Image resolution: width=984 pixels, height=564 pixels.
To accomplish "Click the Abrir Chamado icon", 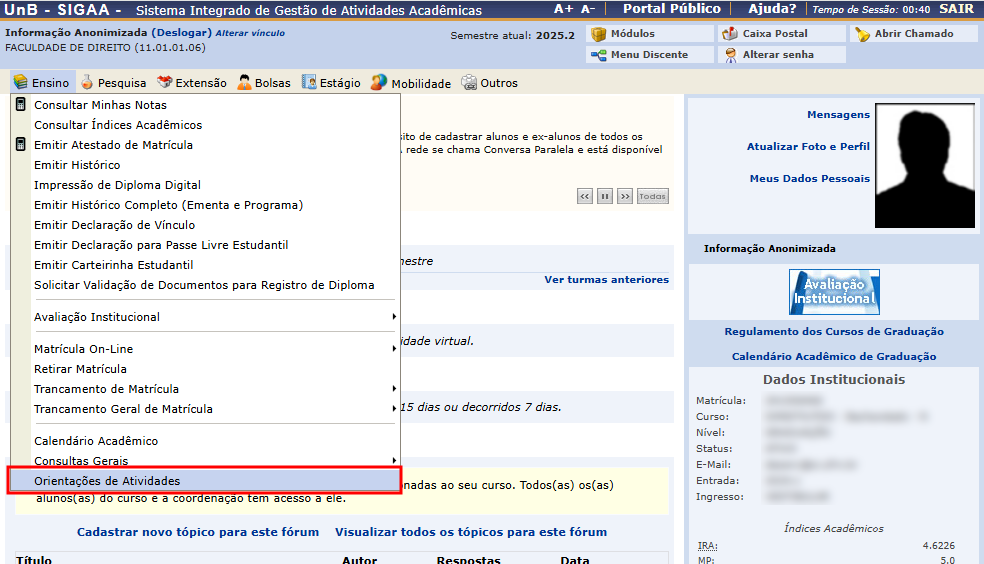I will [862, 34].
